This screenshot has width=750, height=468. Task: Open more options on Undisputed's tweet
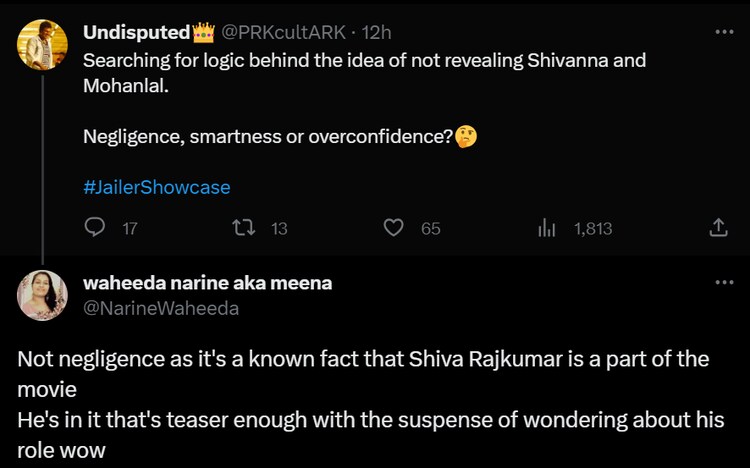tap(724, 32)
